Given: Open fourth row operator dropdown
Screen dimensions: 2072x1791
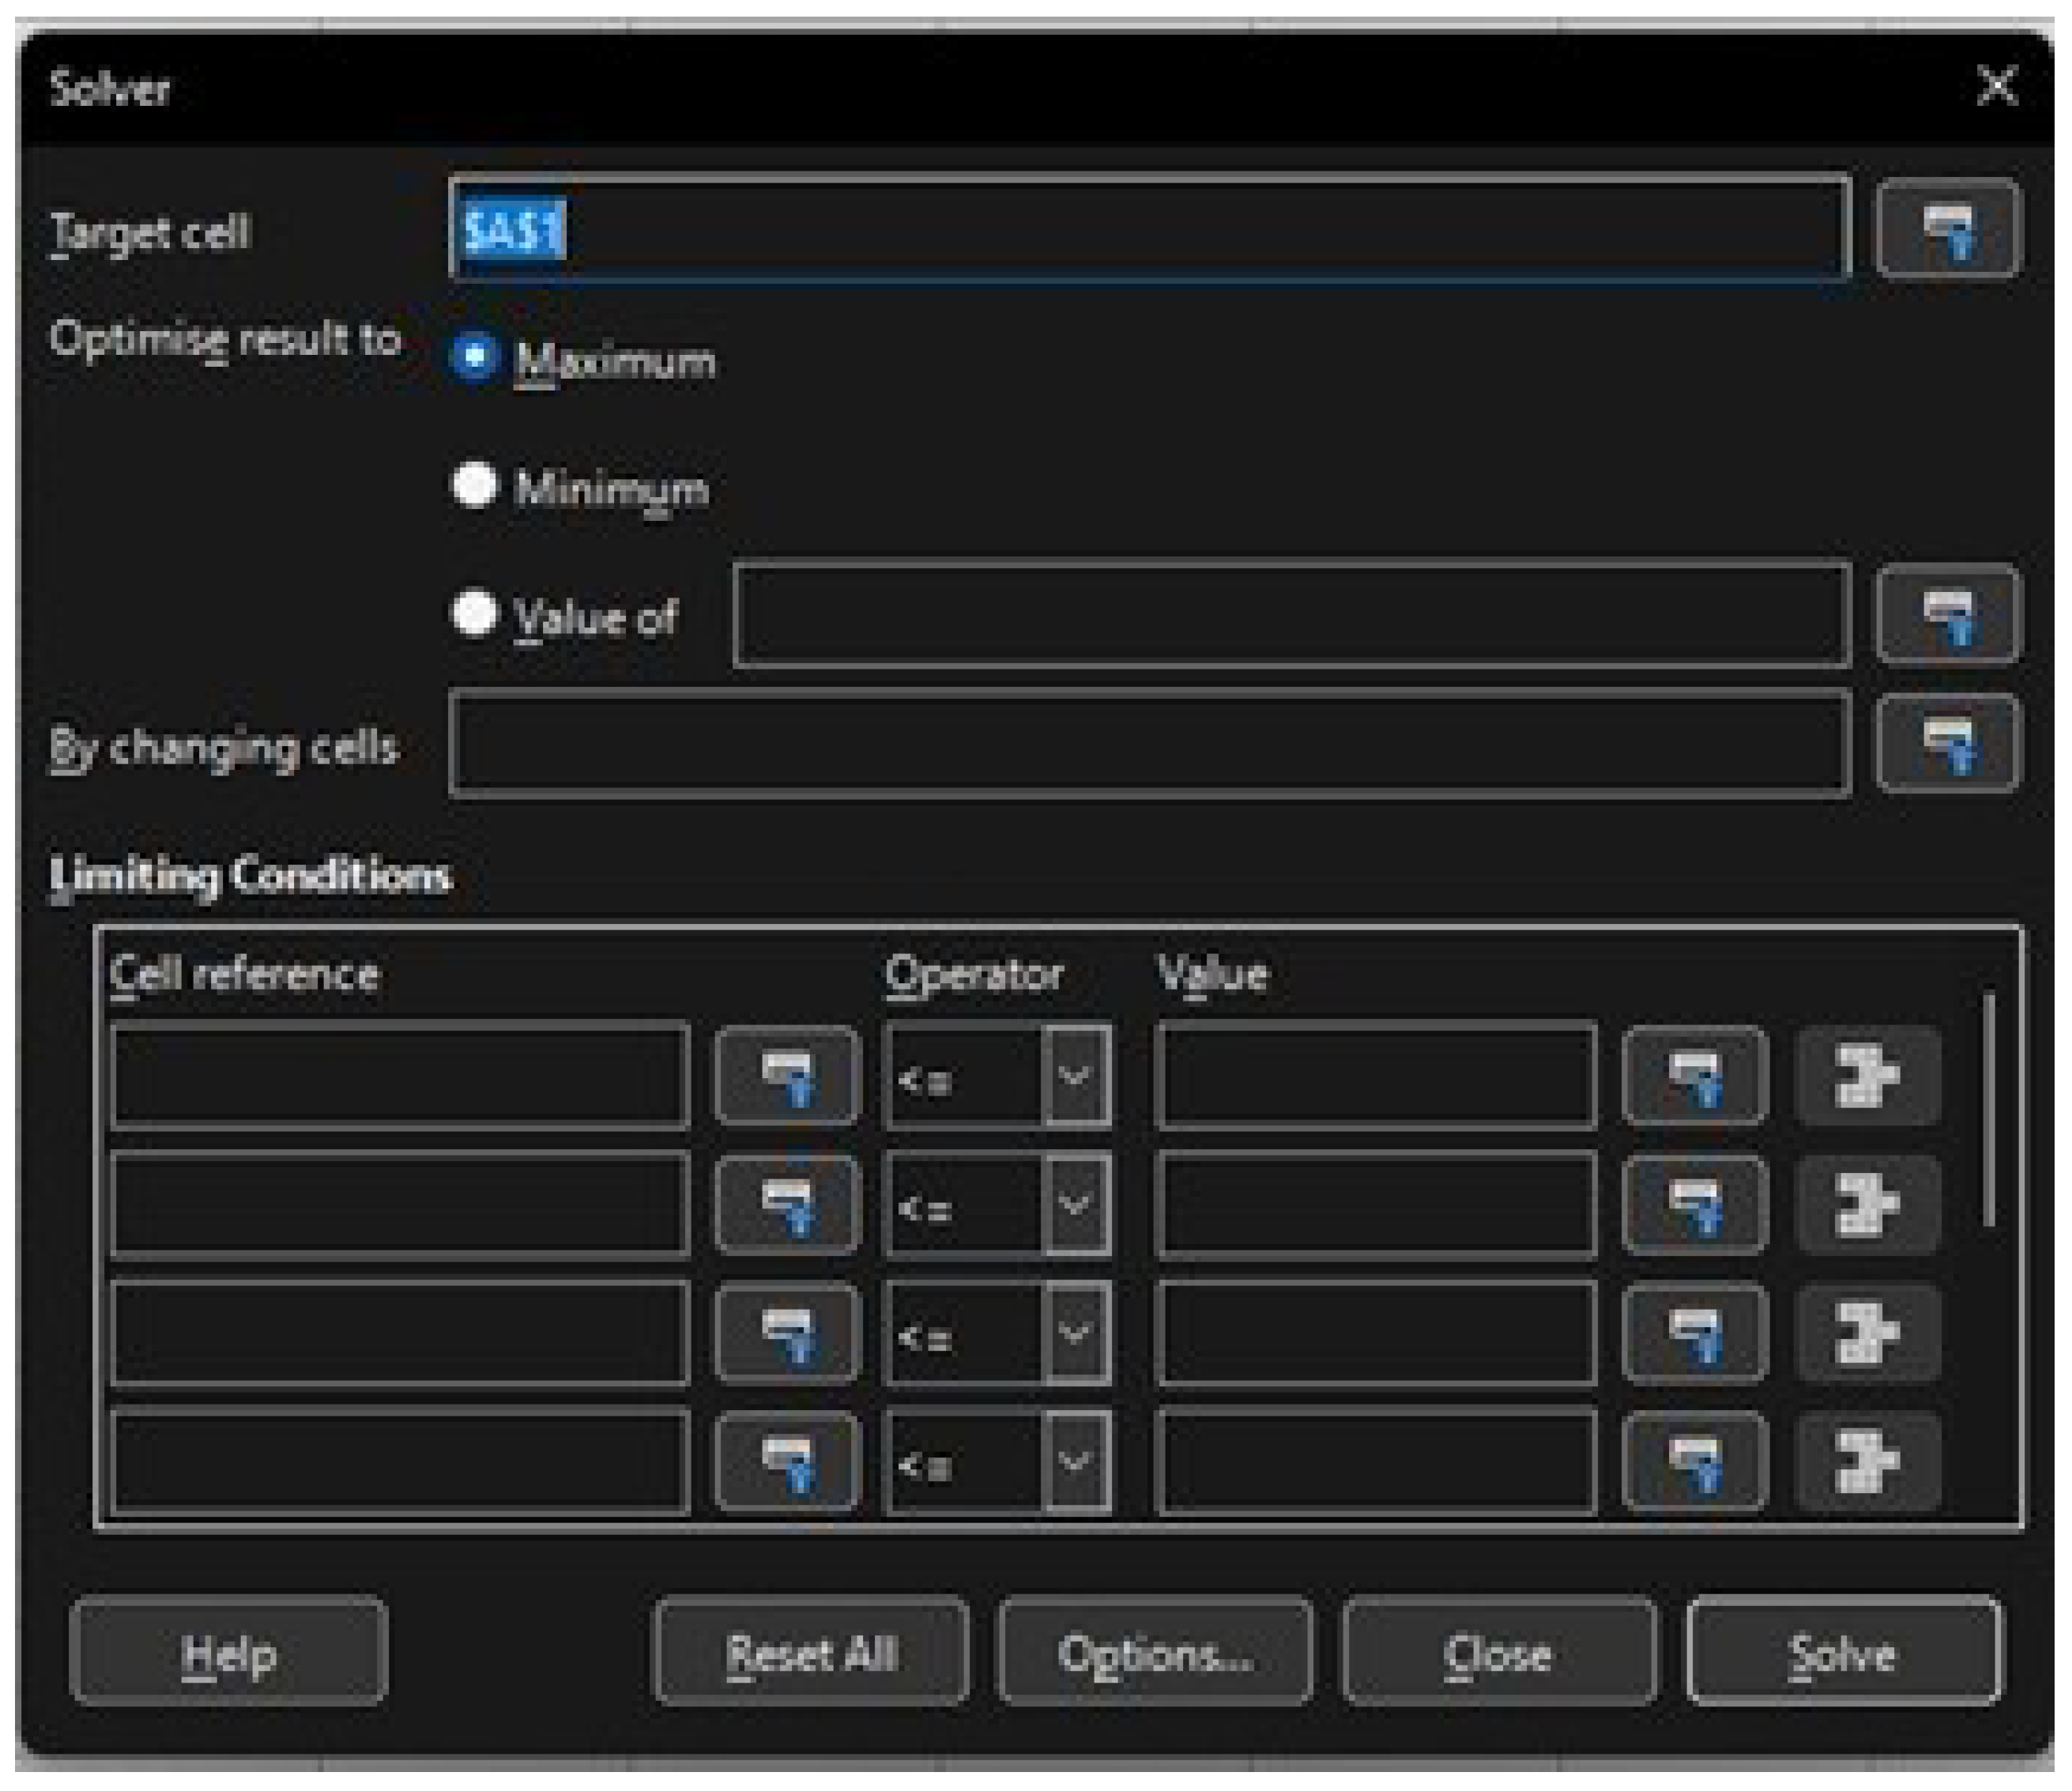Looking at the screenshot, I should tap(1074, 1461).
